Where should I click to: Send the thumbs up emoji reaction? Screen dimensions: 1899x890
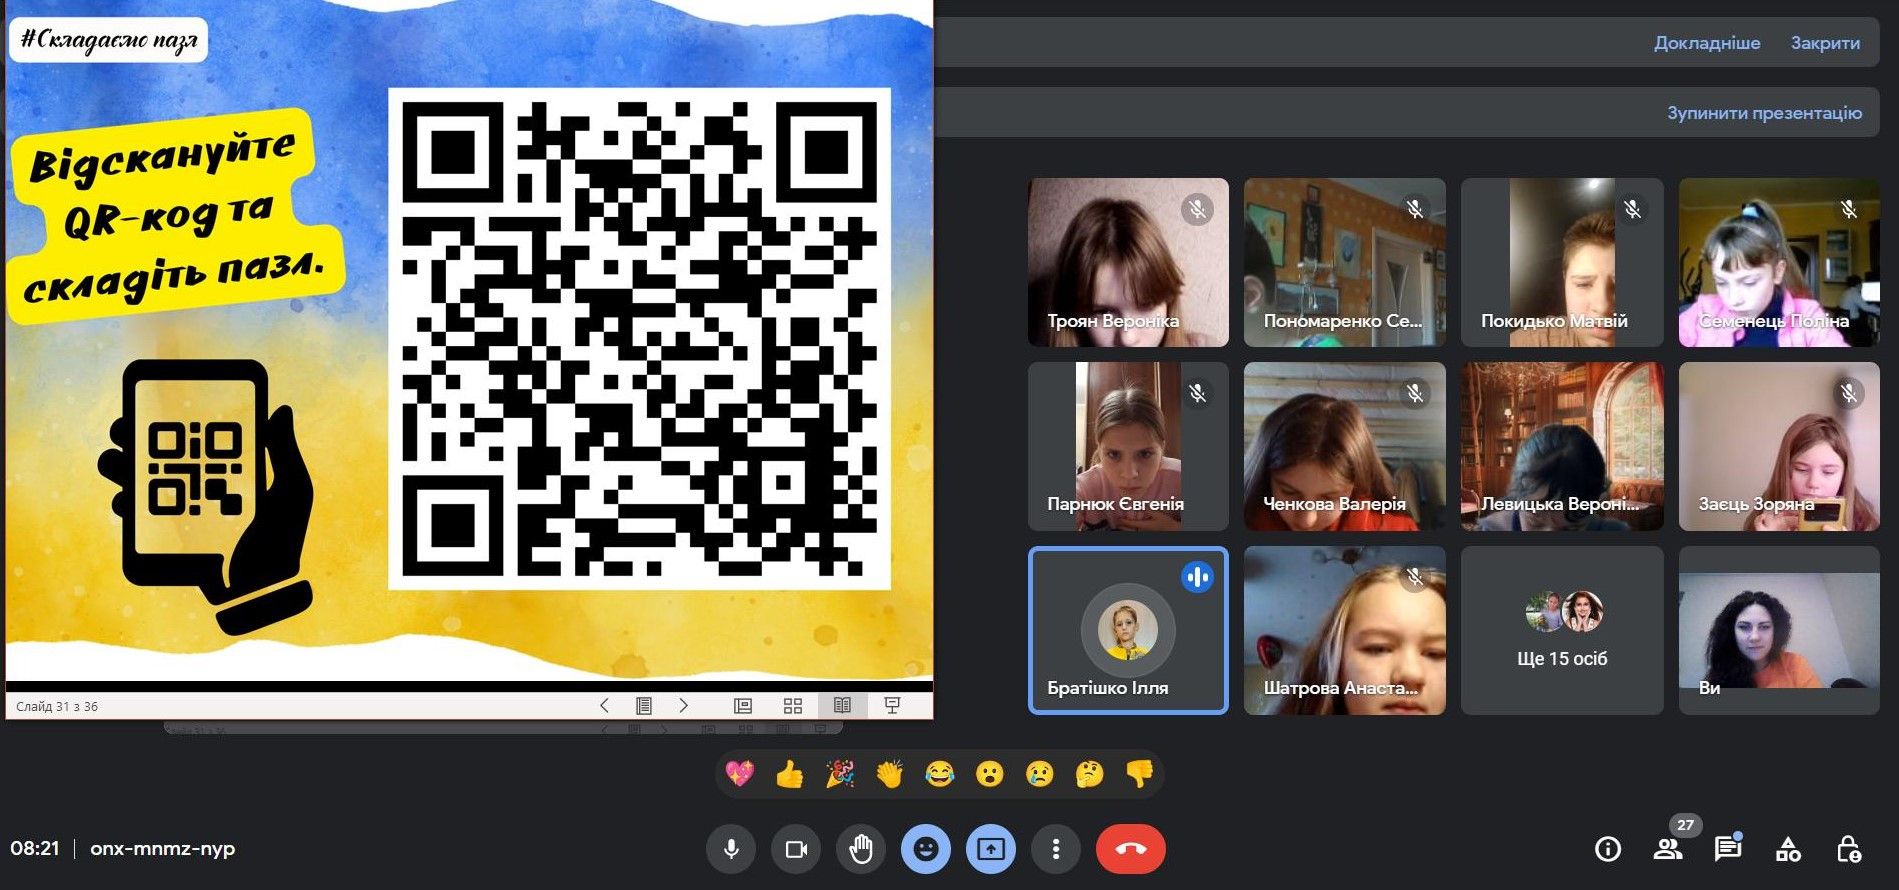789,774
